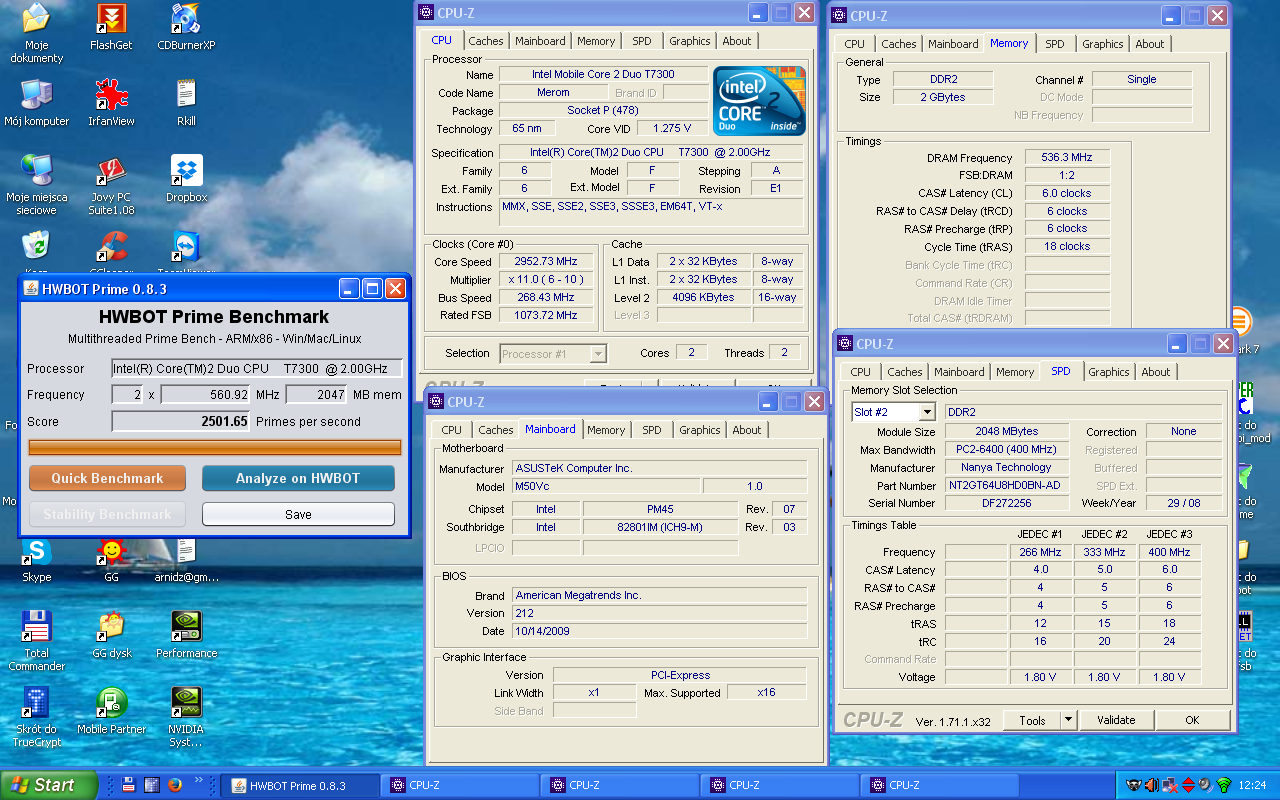Open Moje miejsca sieciowe icon
This screenshot has height=800, width=1280.
(x=36, y=170)
